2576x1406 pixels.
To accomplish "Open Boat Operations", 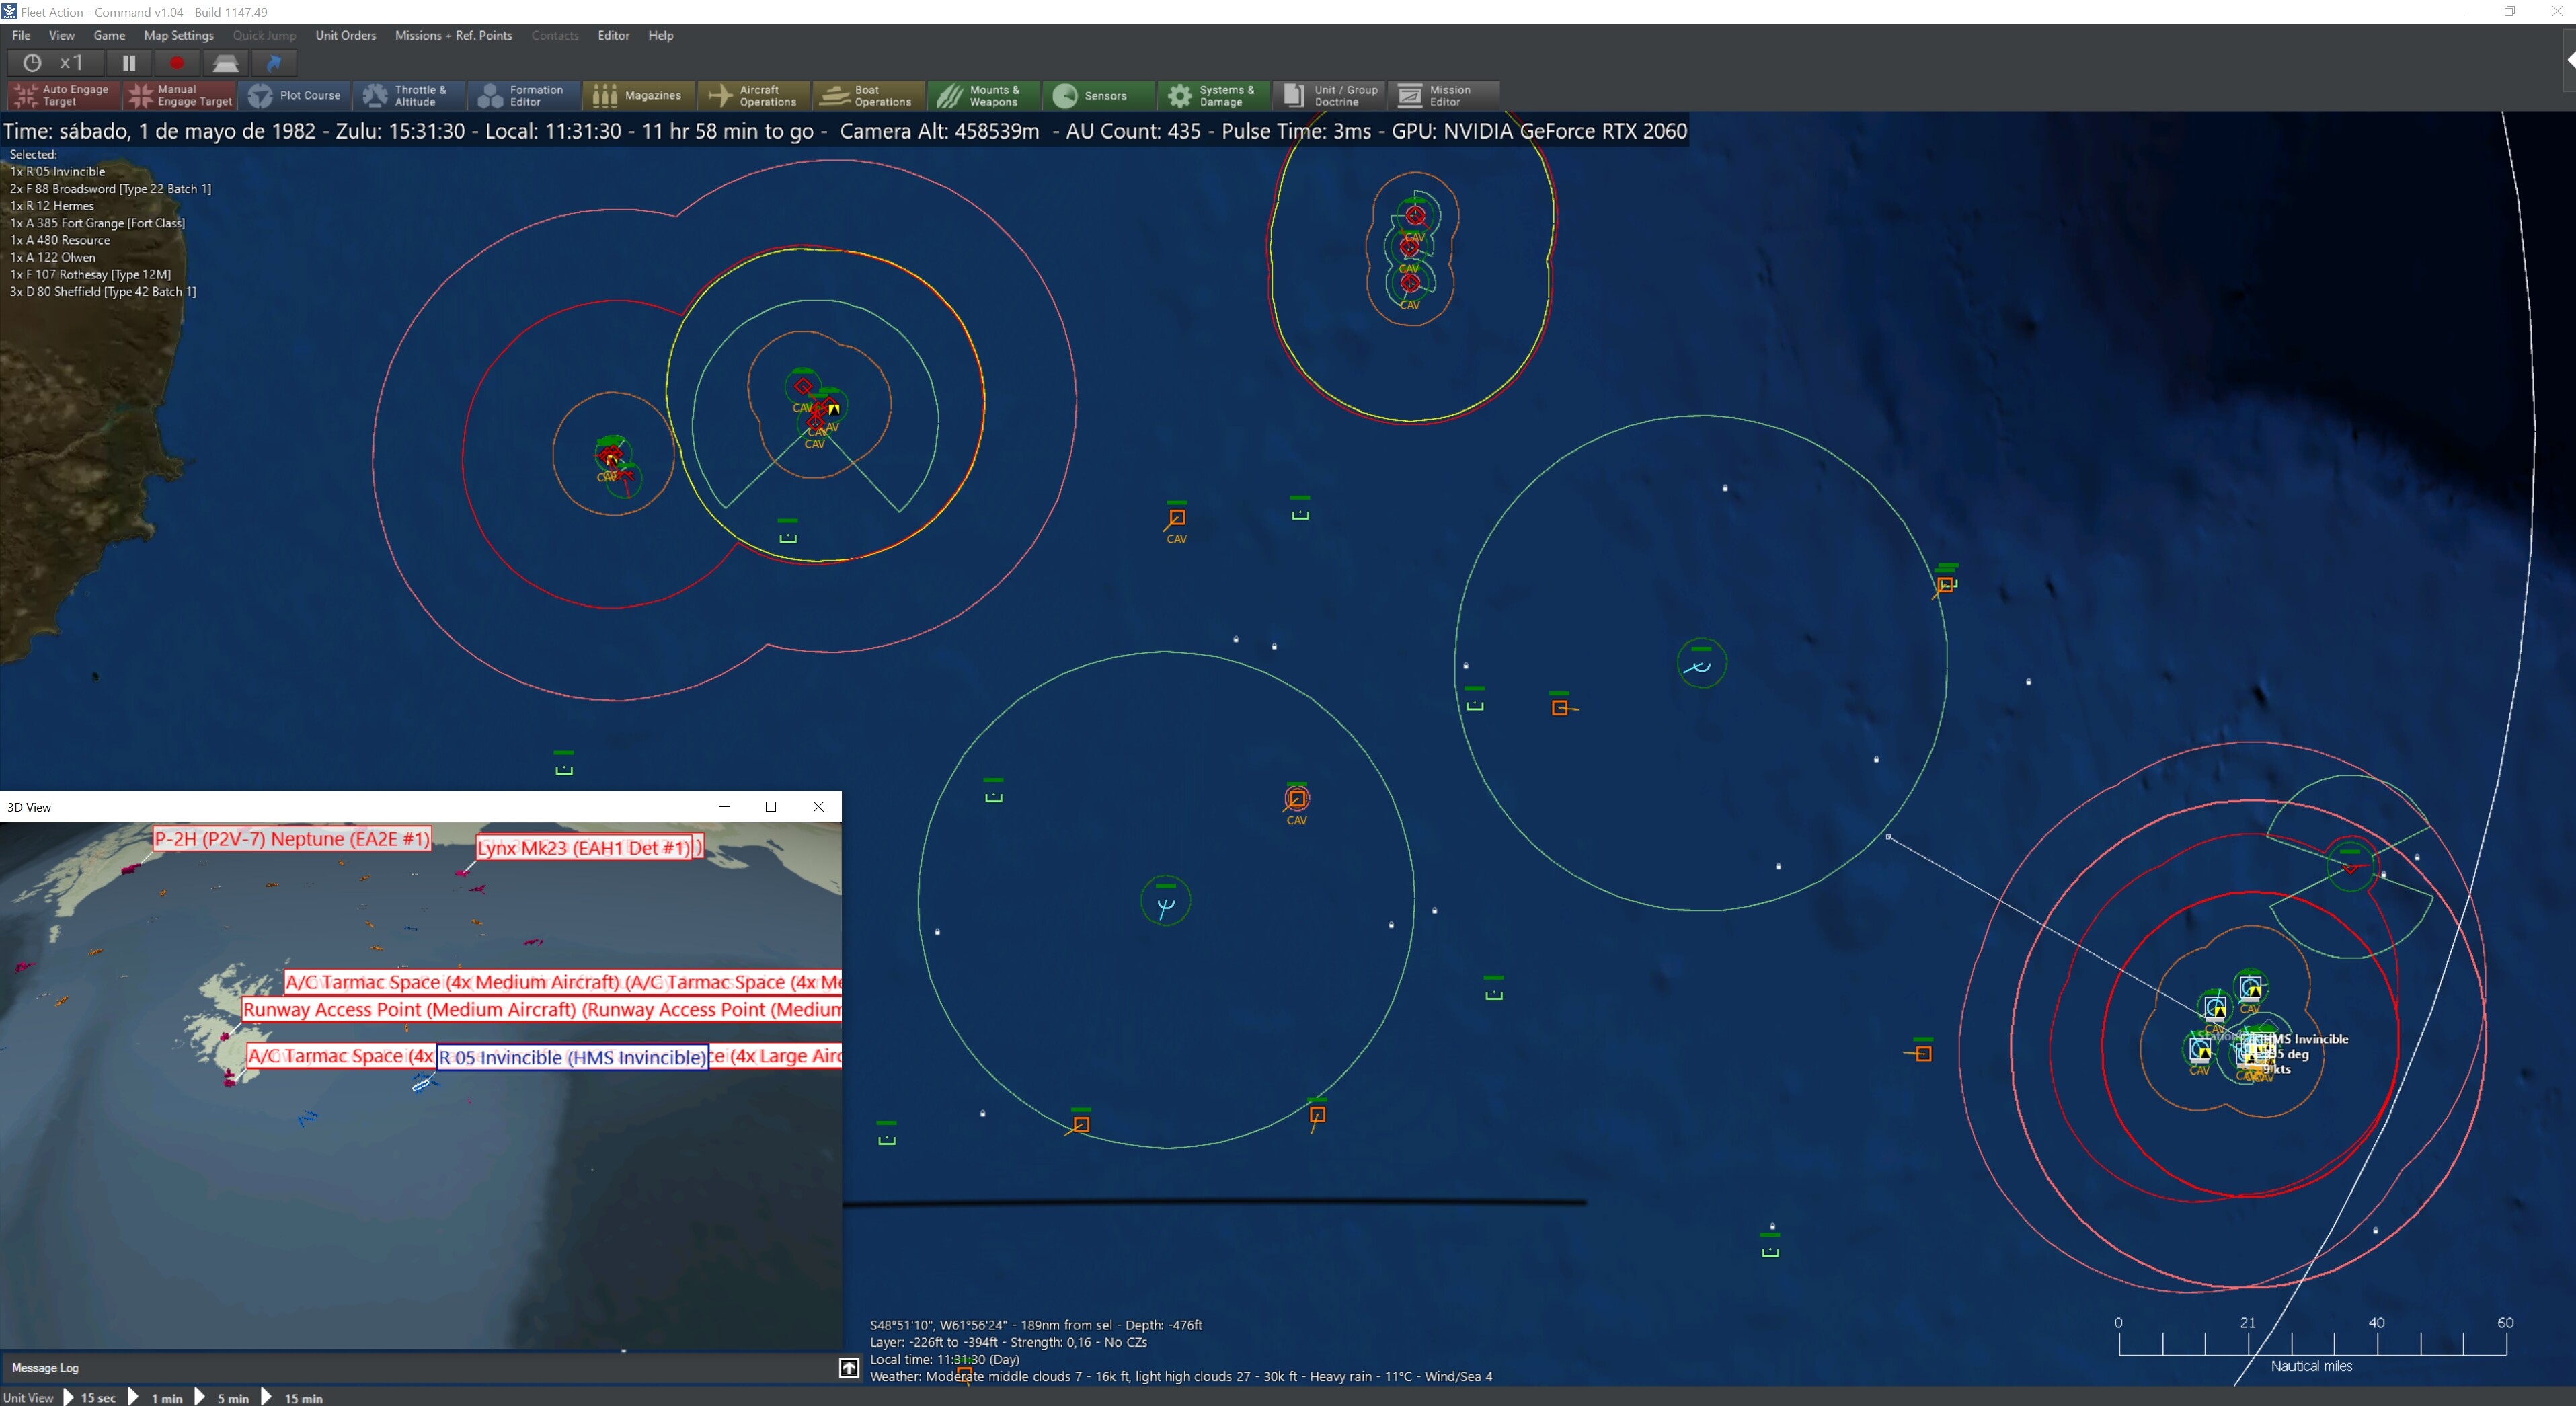I will 867,95.
